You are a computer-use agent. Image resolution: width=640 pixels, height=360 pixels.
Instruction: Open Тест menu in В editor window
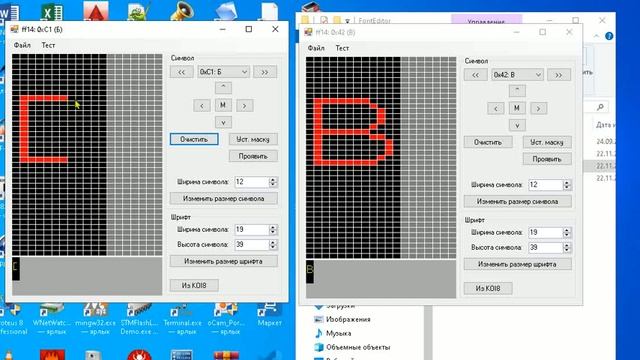point(342,48)
